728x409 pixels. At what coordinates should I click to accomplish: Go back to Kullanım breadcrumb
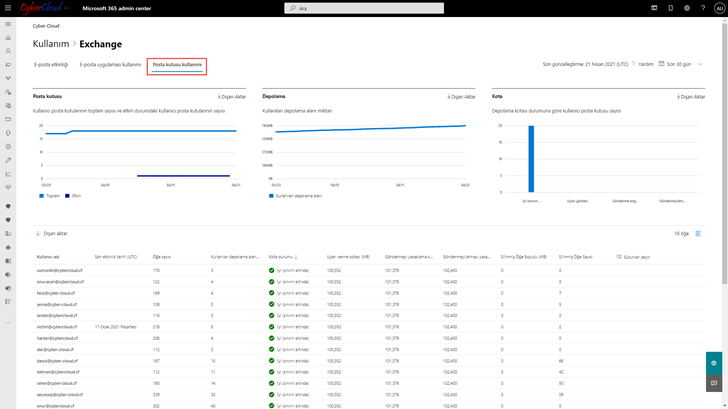51,44
